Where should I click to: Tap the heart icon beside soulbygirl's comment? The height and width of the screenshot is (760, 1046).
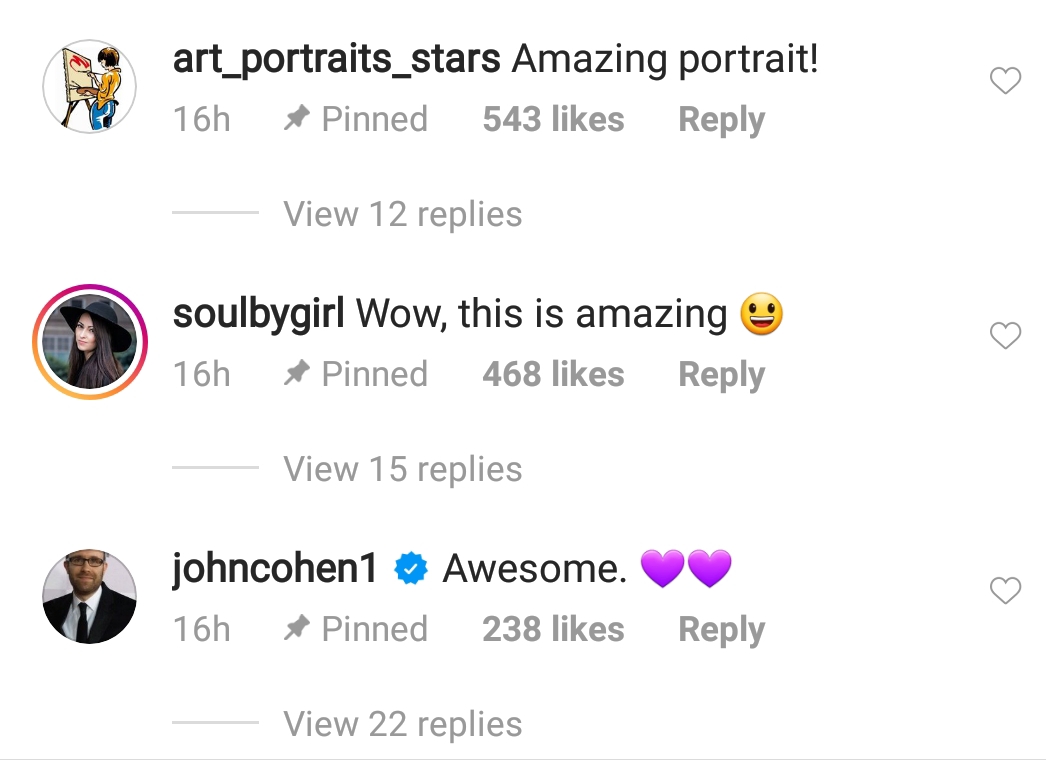(1005, 336)
